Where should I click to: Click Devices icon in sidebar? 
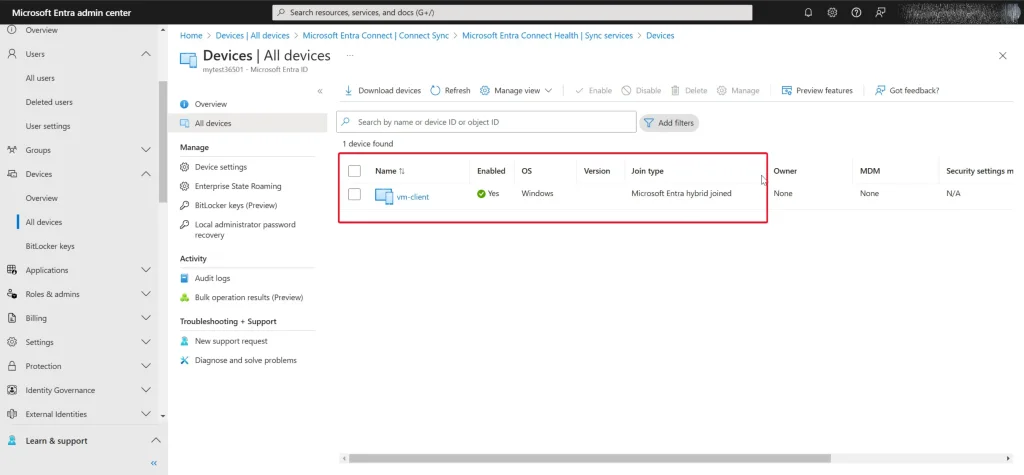12,174
